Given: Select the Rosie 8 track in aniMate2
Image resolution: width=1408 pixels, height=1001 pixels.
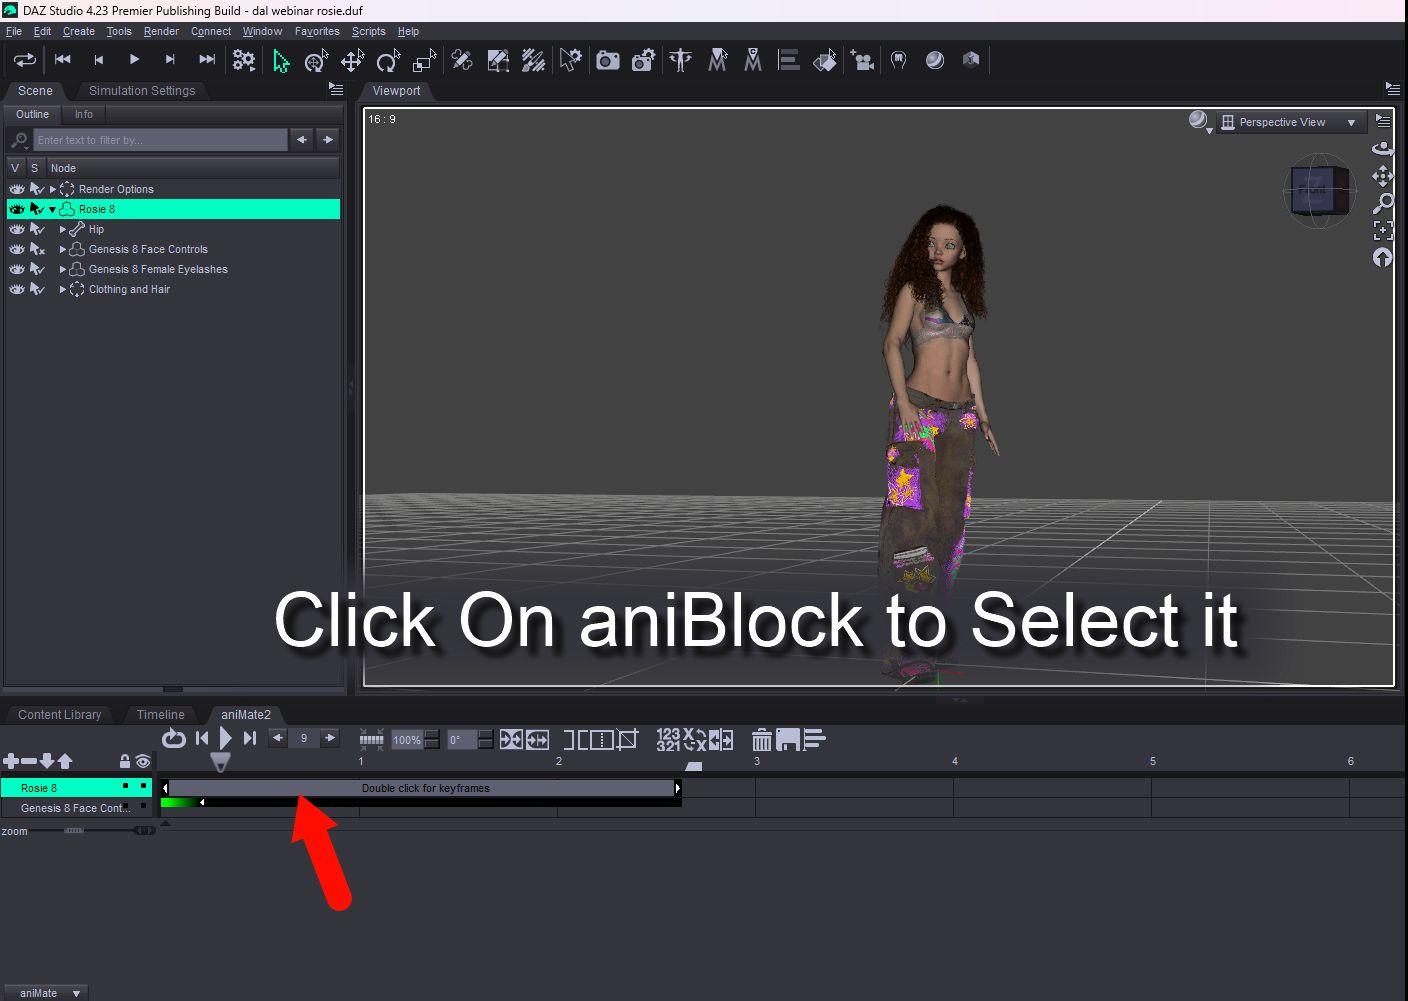Looking at the screenshot, I should click(x=76, y=788).
